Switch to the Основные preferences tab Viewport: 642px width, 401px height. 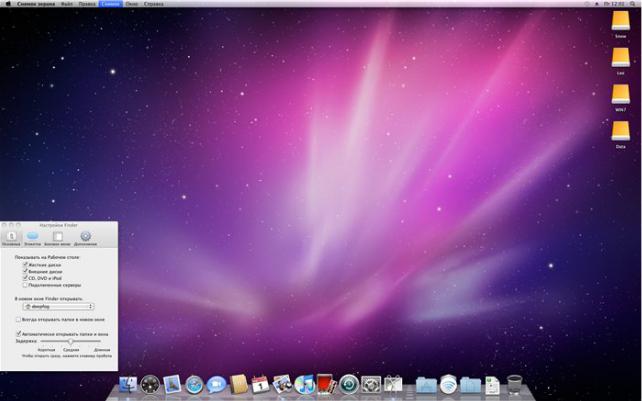coord(11,238)
